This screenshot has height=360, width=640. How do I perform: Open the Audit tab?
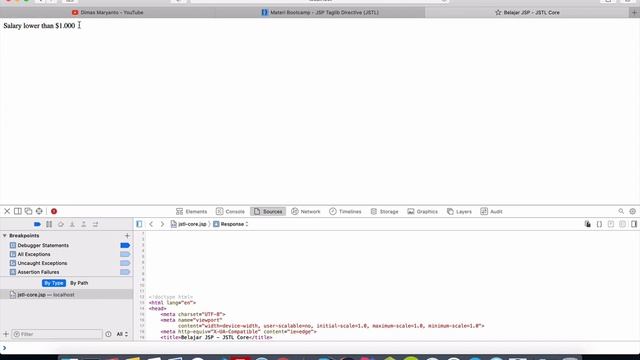tap(491, 211)
